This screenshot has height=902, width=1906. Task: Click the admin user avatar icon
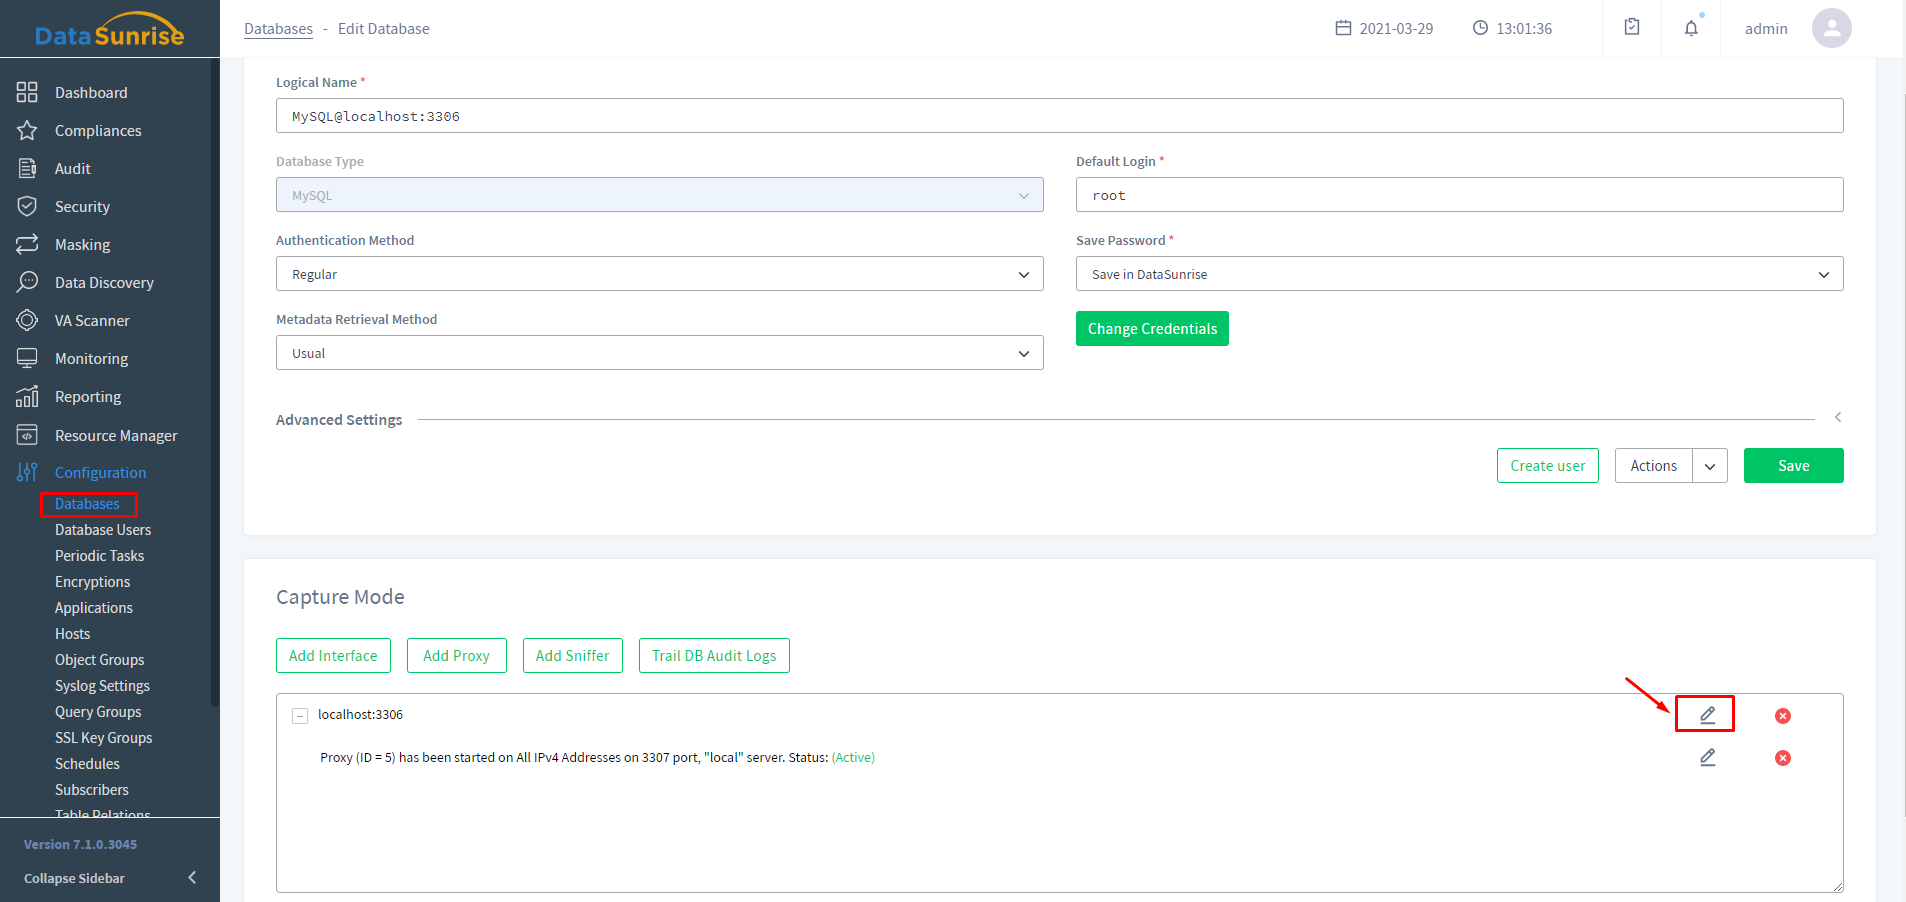(1831, 28)
